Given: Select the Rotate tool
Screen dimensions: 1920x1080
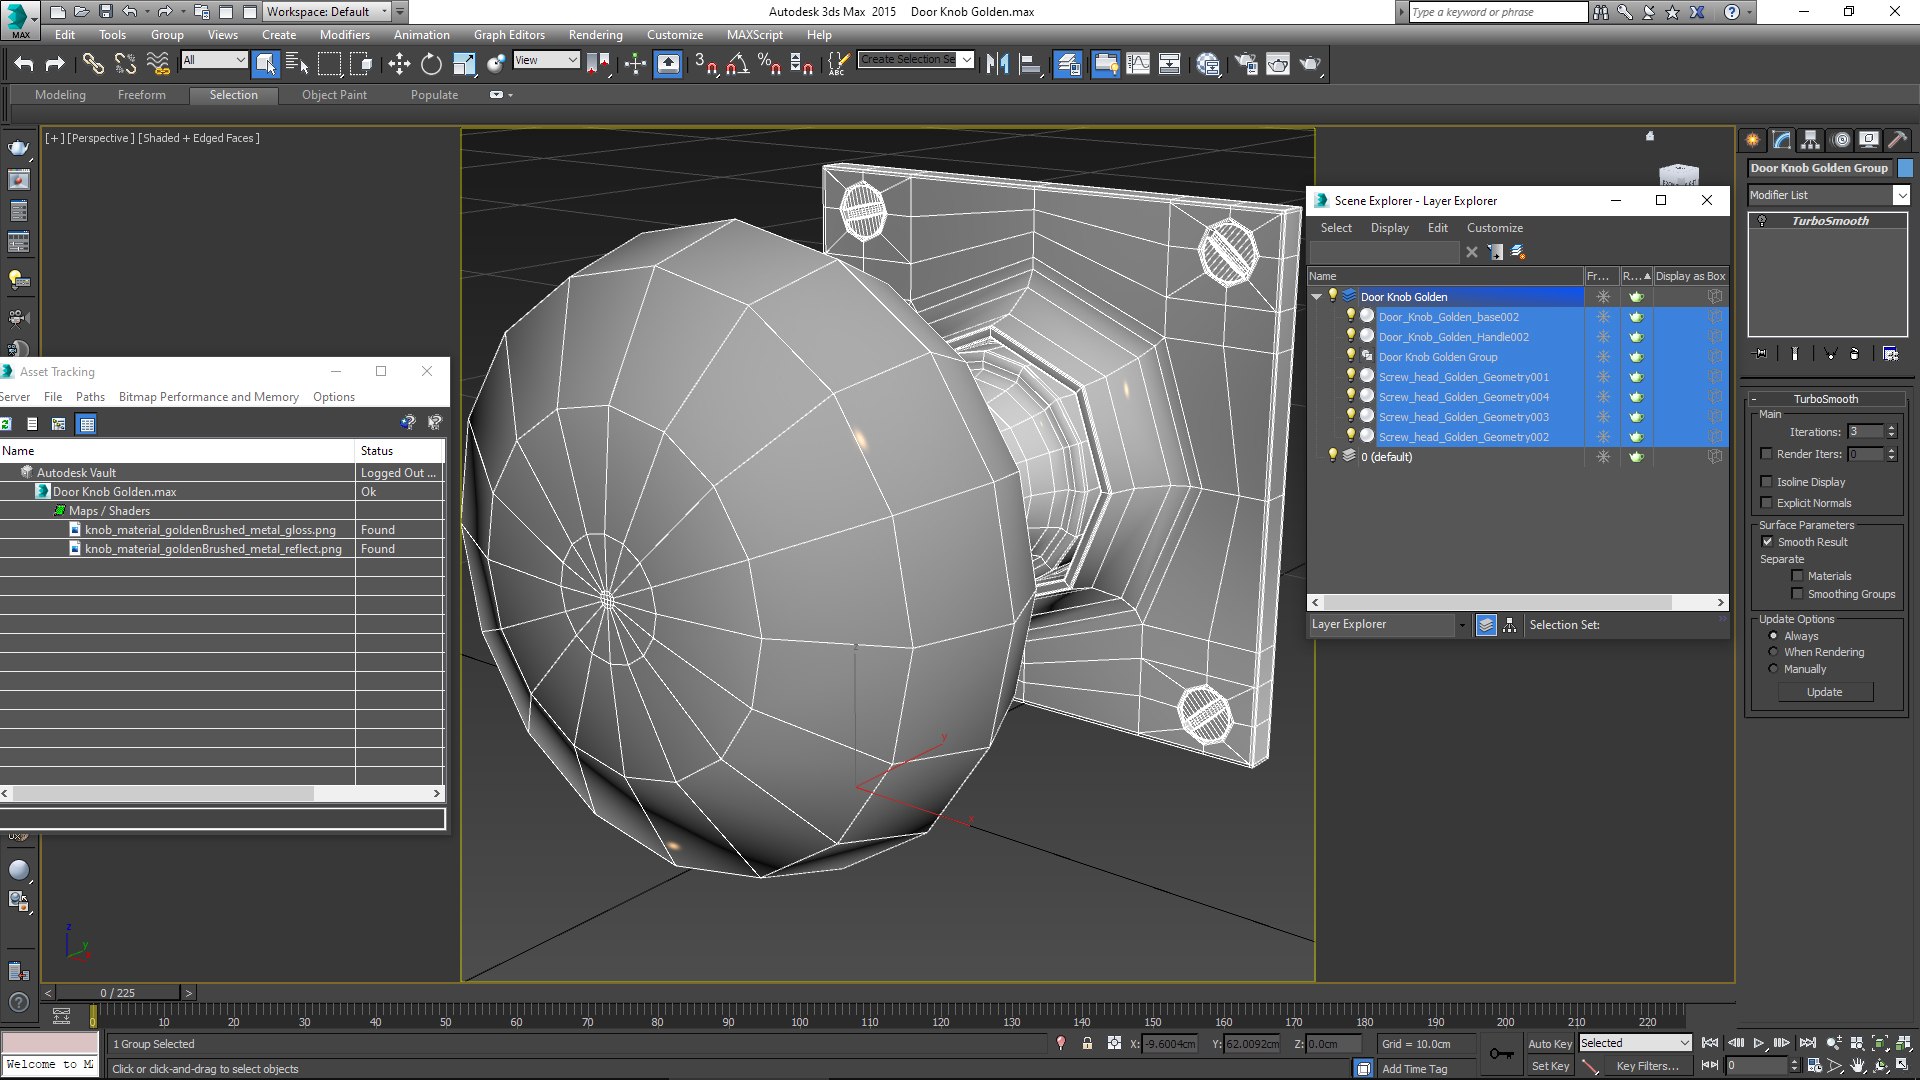Looking at the screenshot, I should (431, 64).
